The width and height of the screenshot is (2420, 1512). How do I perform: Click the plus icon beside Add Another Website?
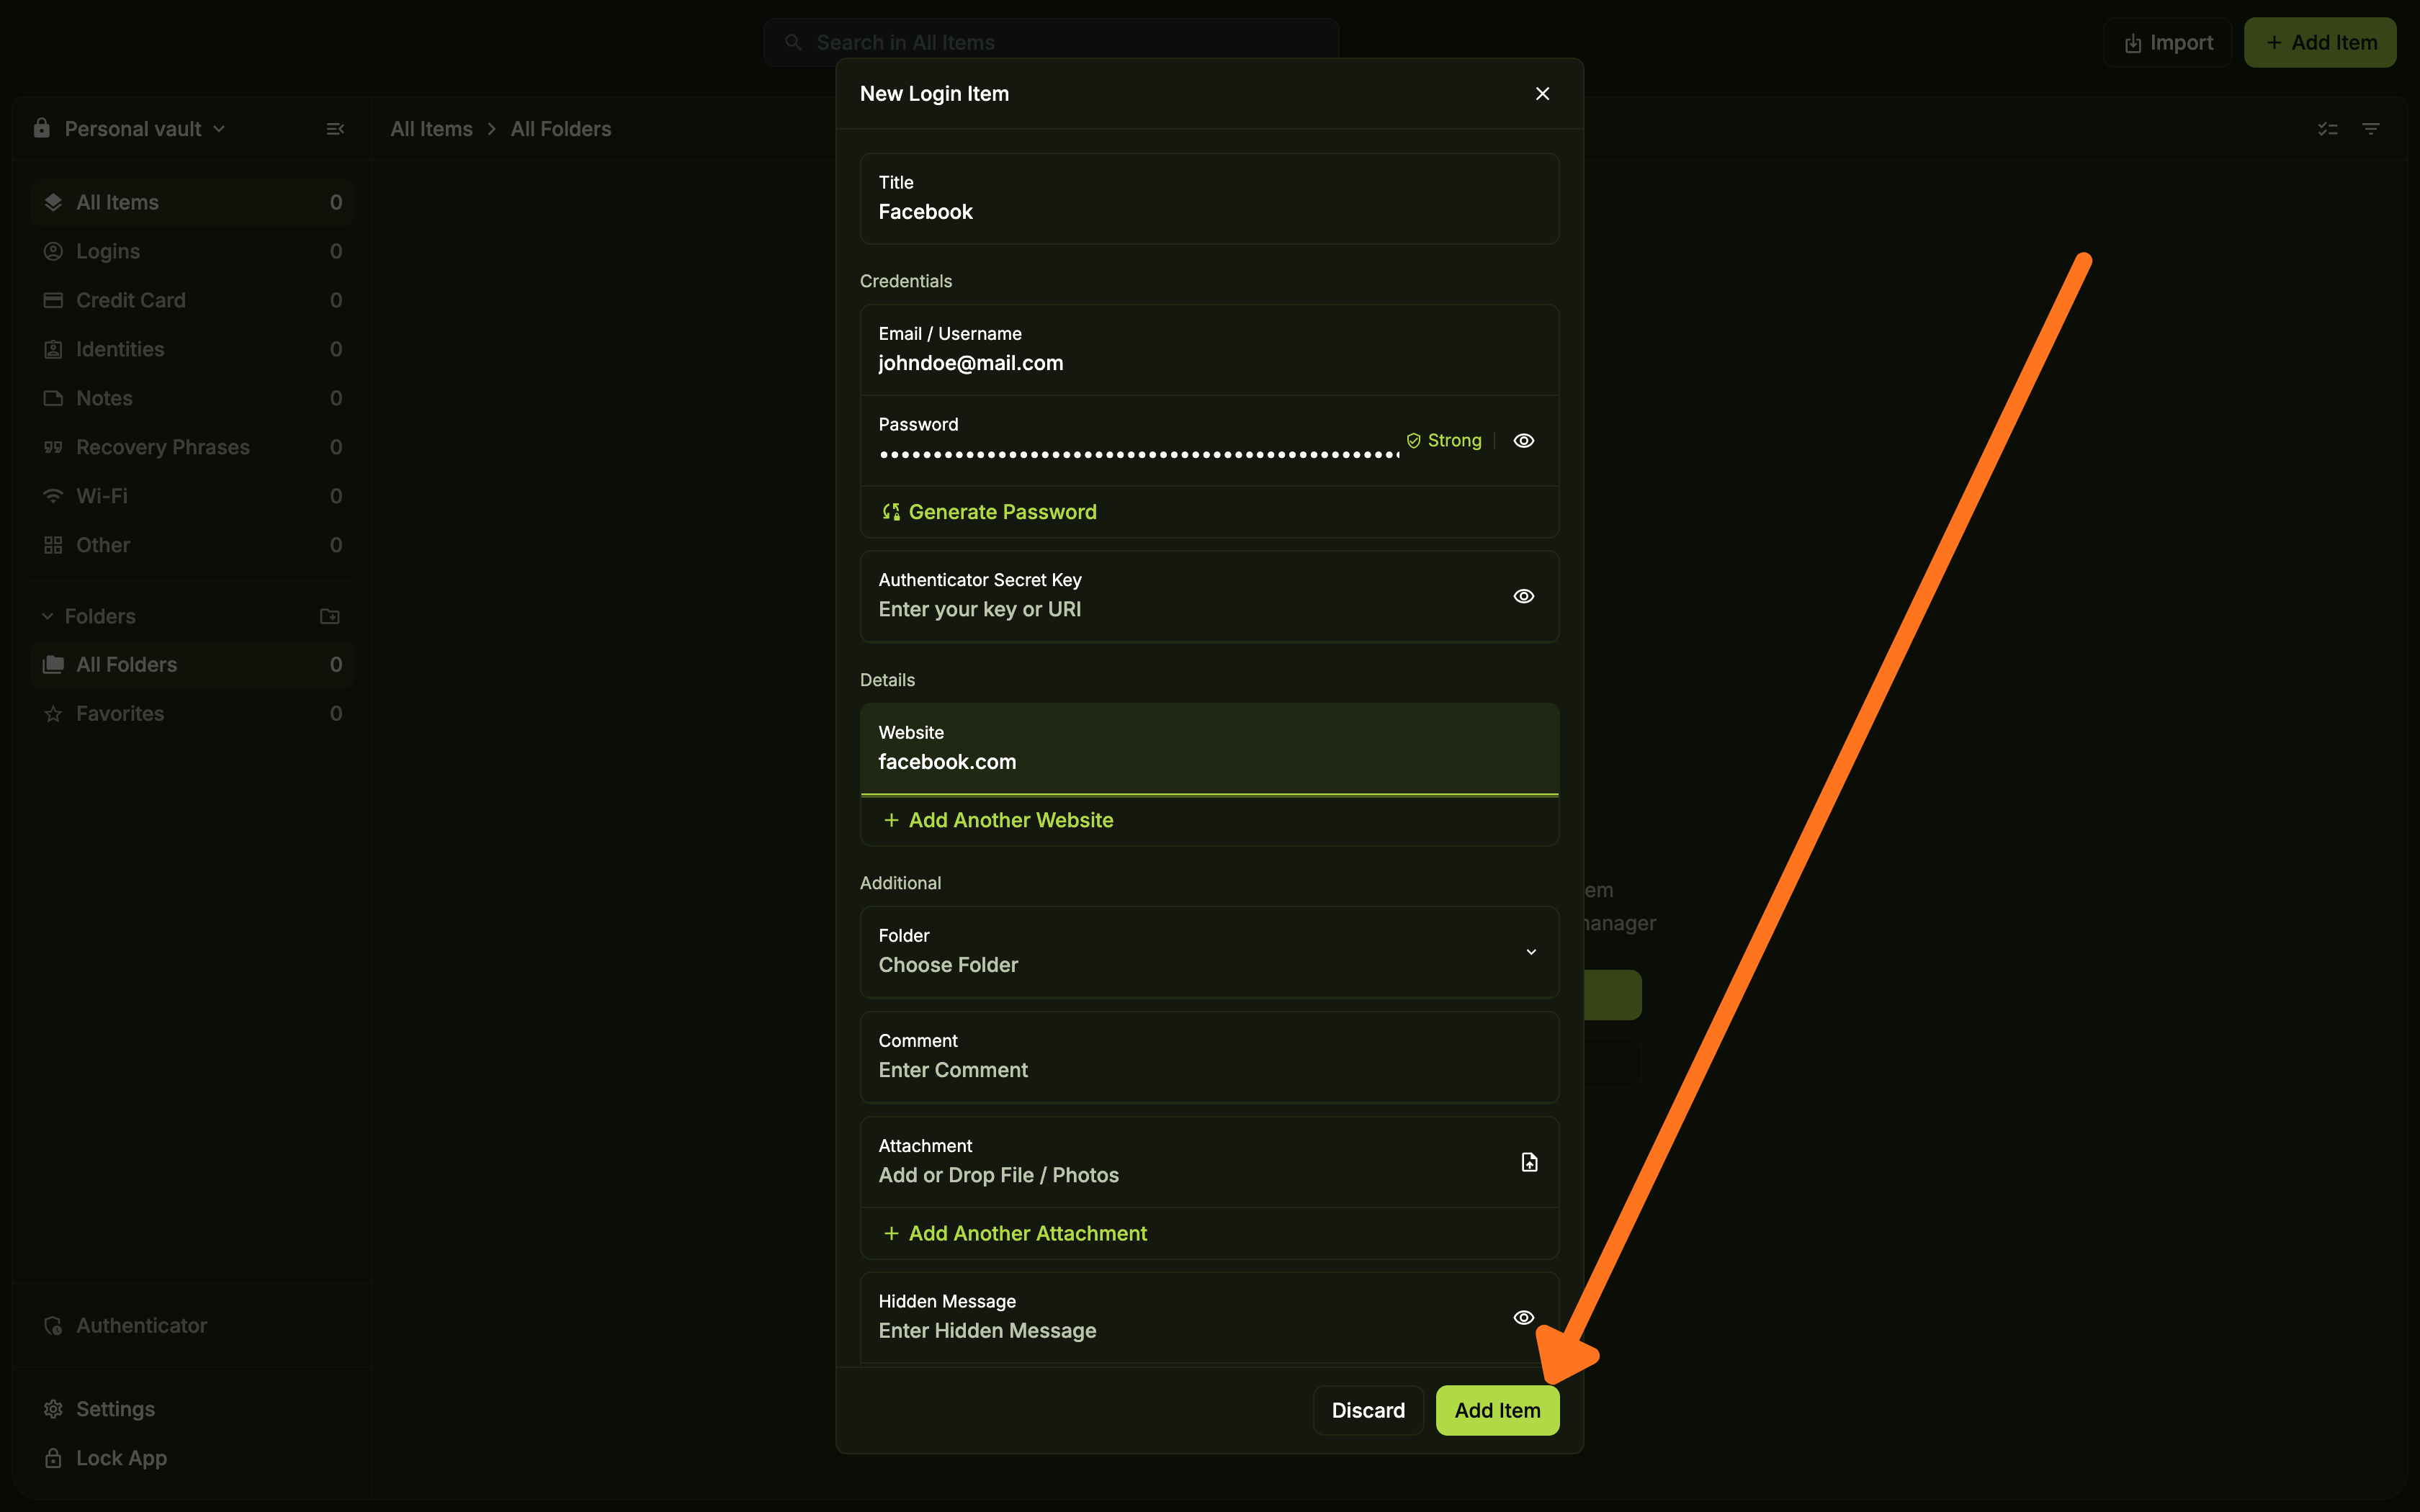[891, 820]
